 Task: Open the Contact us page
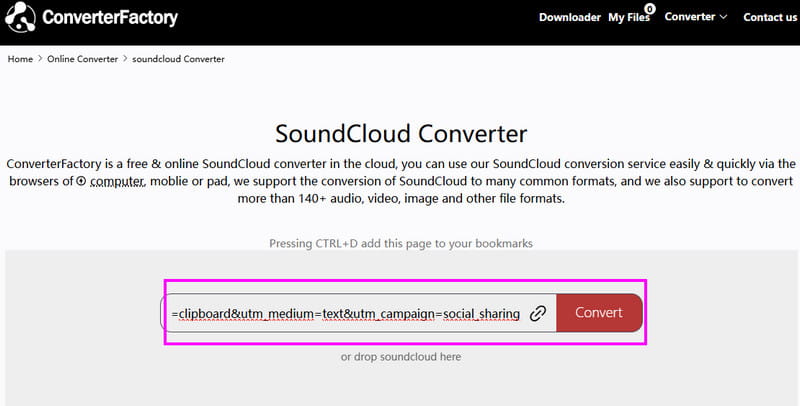(770, 17)
